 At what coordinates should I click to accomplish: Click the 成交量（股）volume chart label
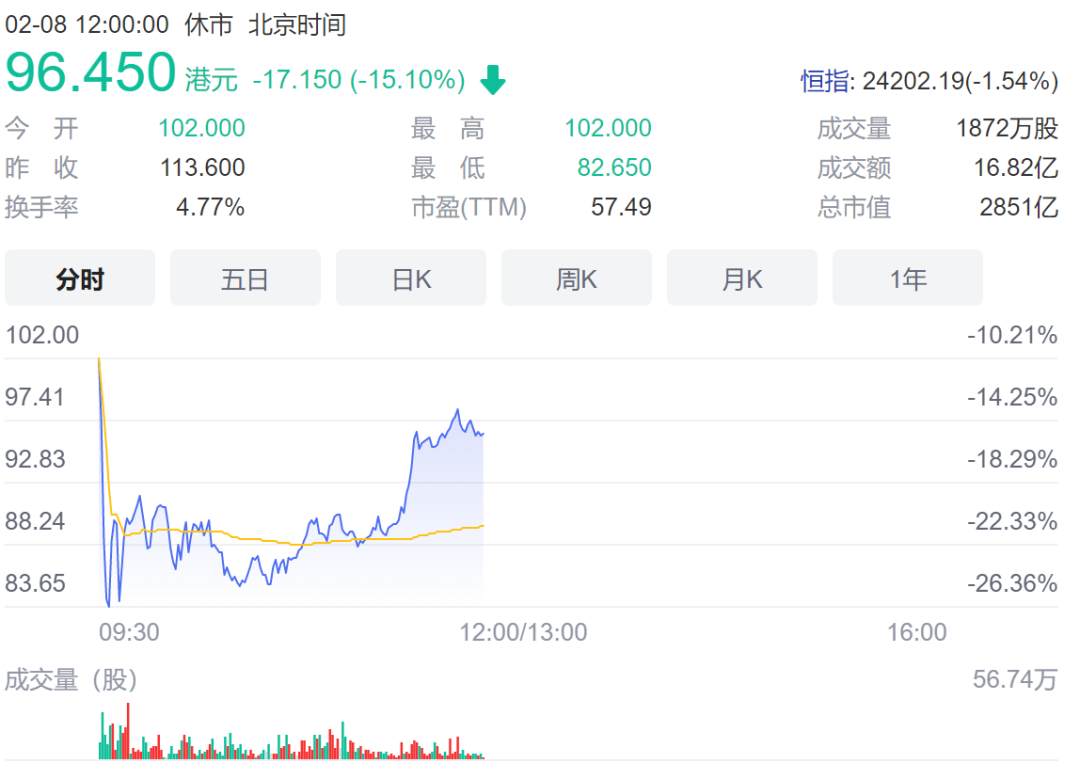[x=71, y=681]
